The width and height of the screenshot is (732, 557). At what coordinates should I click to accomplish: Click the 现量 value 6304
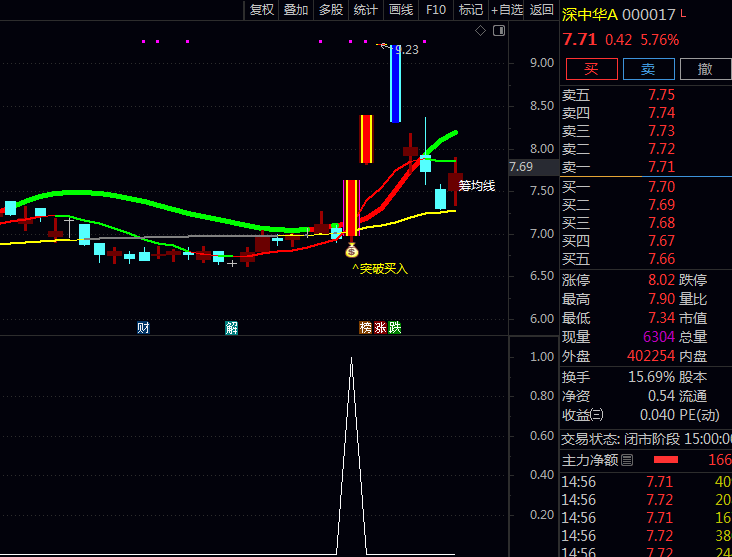[659, 337]
